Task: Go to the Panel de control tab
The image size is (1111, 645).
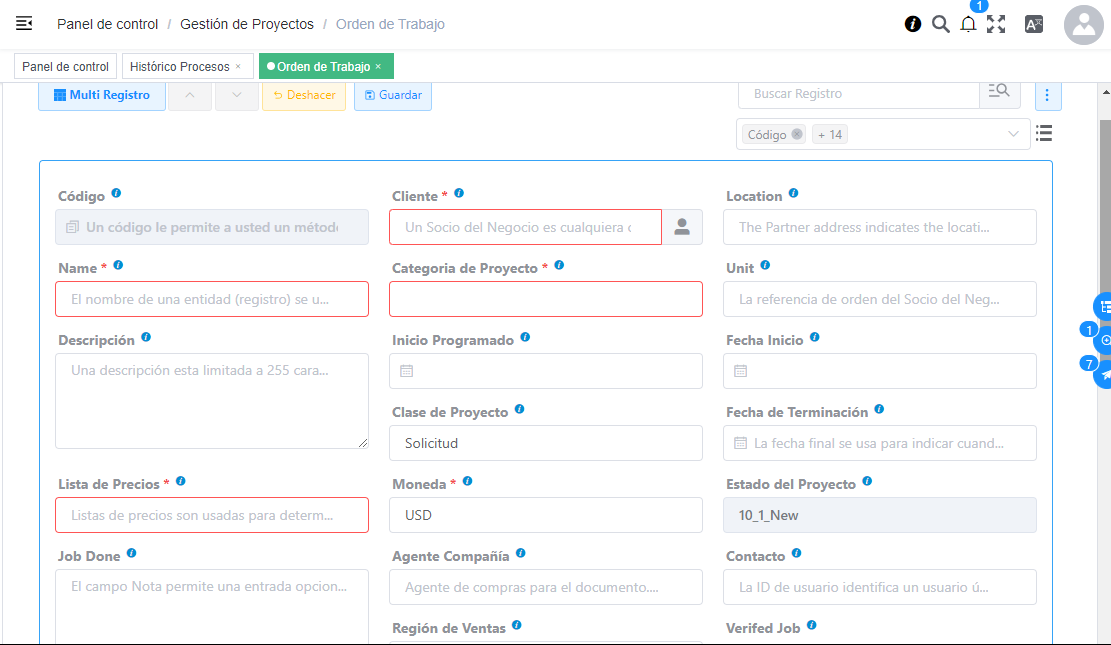Action: pyautogui.click(x=66, y=67)
